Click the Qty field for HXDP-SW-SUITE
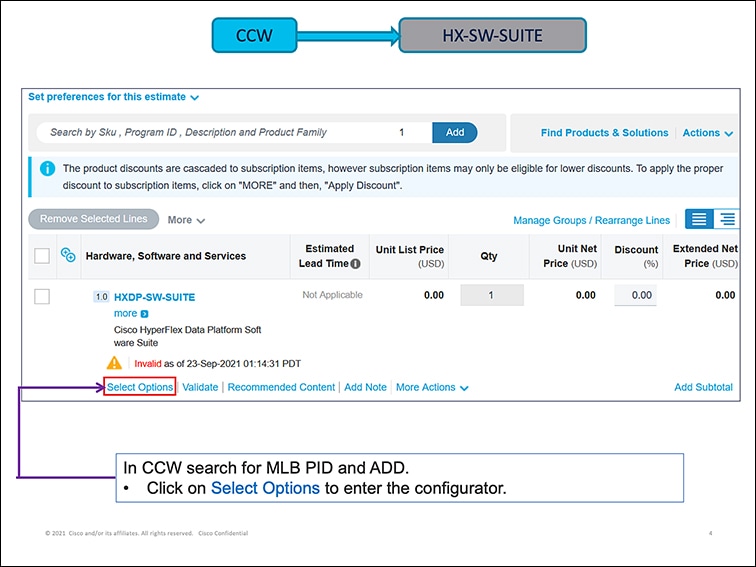Image resolution: width=756 pixels, height=567 pixels. 492,295
